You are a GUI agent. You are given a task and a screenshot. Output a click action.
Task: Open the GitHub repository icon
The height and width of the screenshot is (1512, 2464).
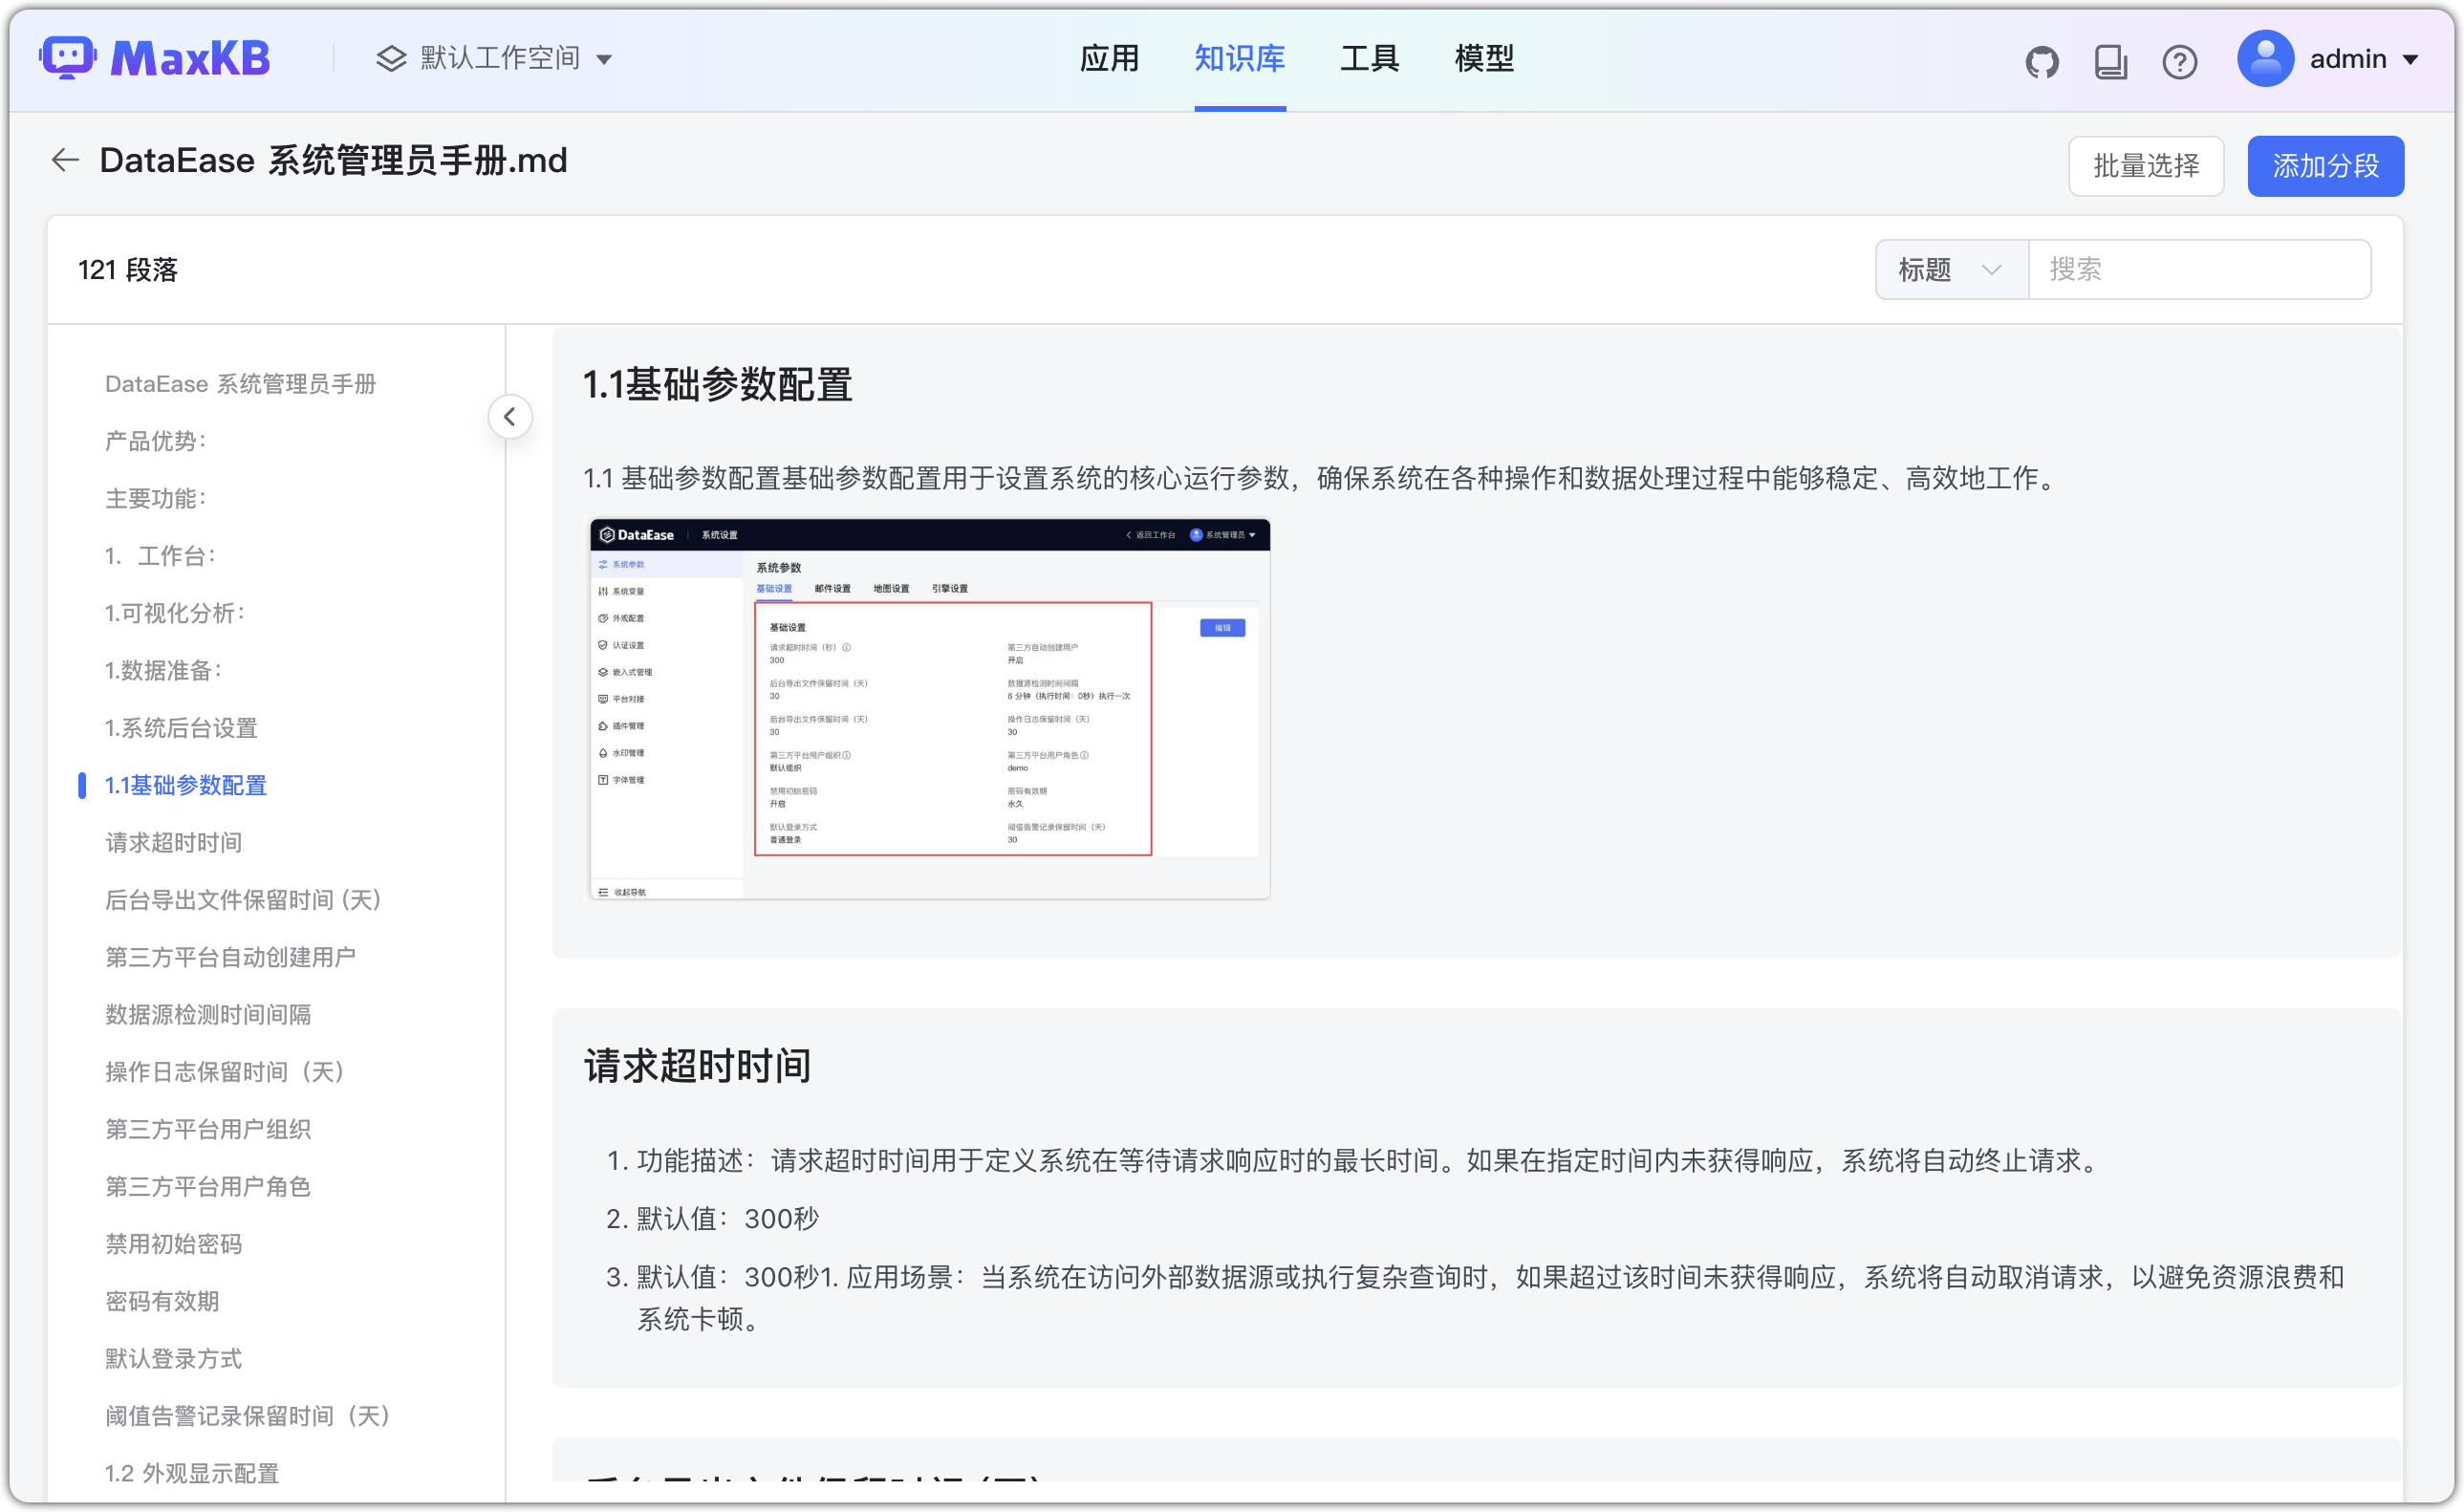pos(2041,62)
